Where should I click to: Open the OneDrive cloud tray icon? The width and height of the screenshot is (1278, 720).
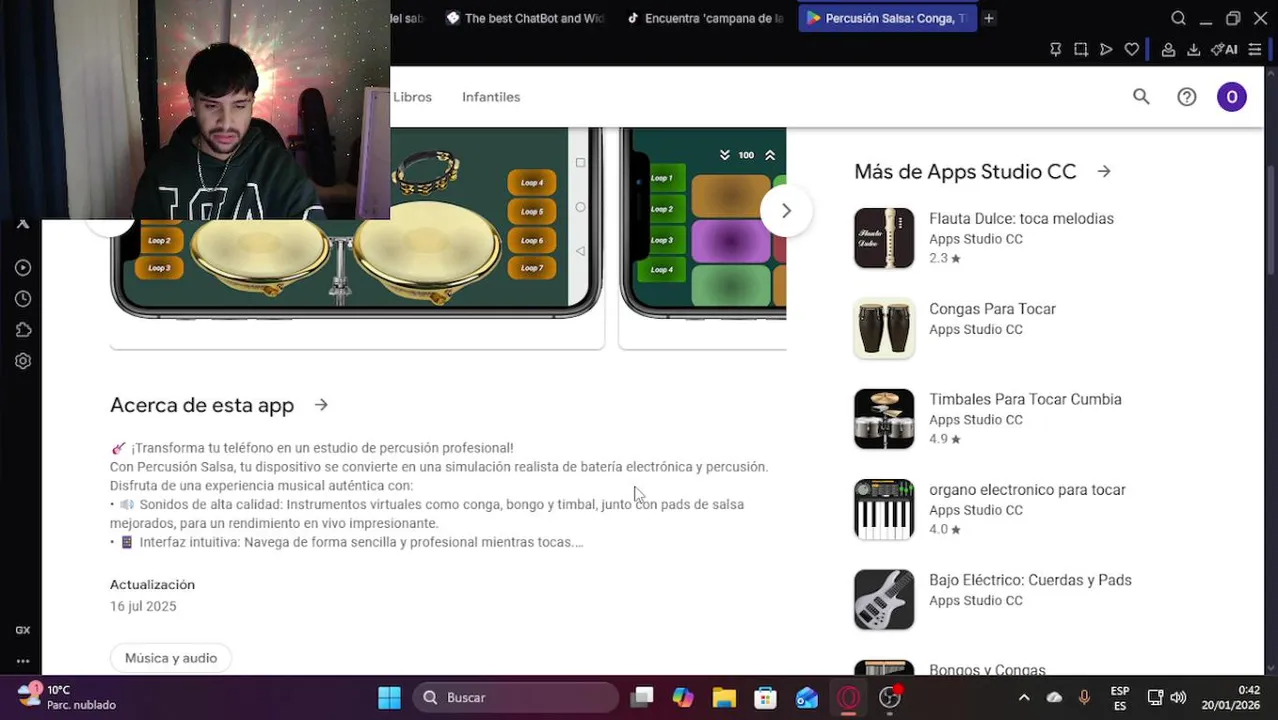[1054, 698]
